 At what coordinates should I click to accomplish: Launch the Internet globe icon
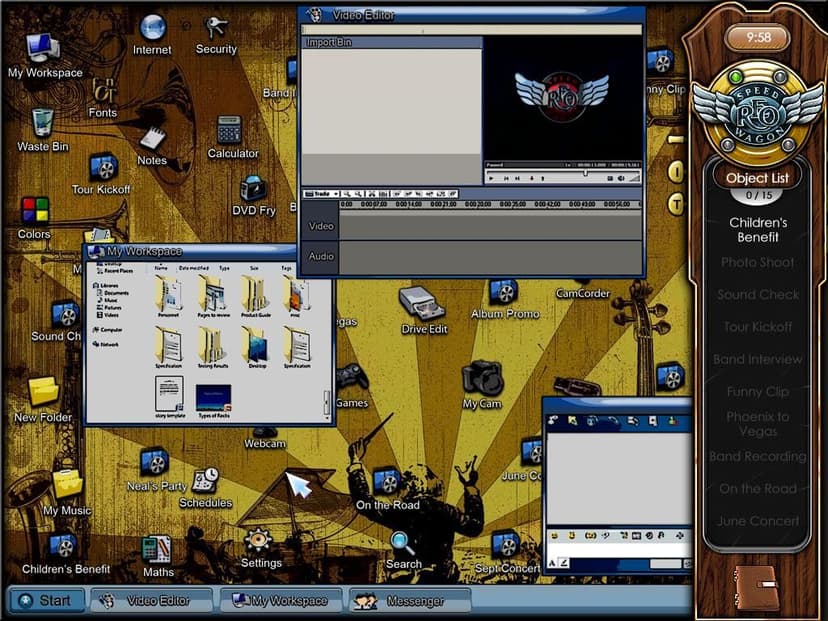(x=153, y=27)
